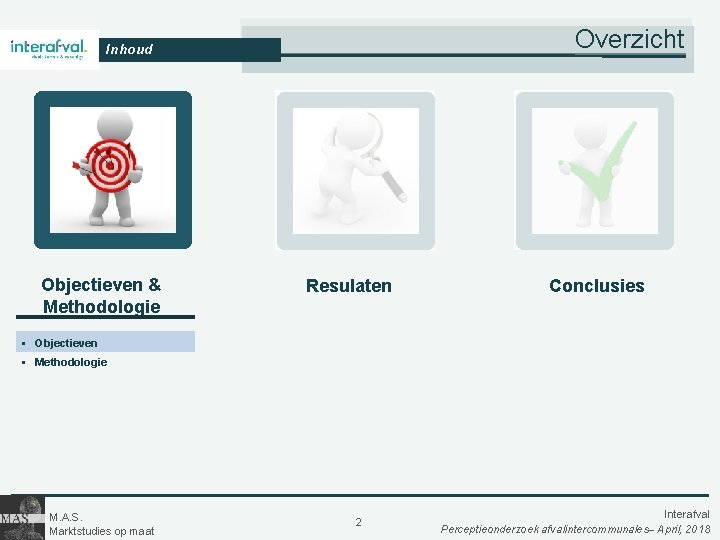The width and height of the screenshot is (720, 540).
Task: Select the magnifying glass Resultaten thumbnail
Action: pos(356,171)
